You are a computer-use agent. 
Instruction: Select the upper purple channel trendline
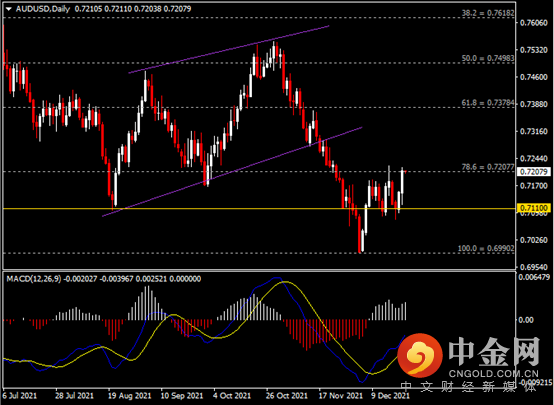point(229,49)
